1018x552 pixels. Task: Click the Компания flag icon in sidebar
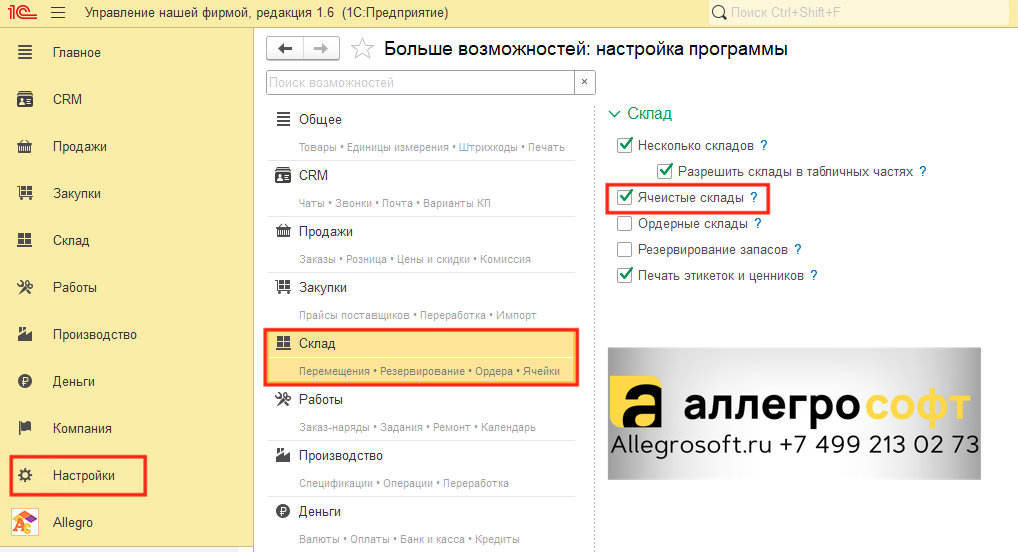click(25, 428)
